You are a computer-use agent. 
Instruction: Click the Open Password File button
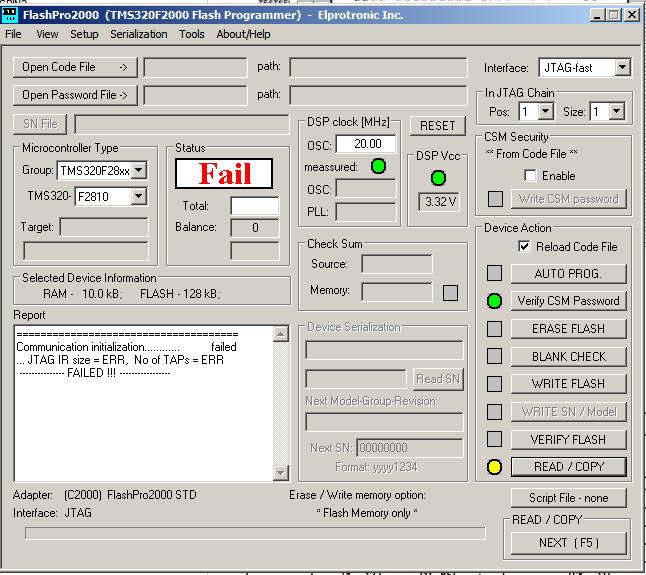75,95
